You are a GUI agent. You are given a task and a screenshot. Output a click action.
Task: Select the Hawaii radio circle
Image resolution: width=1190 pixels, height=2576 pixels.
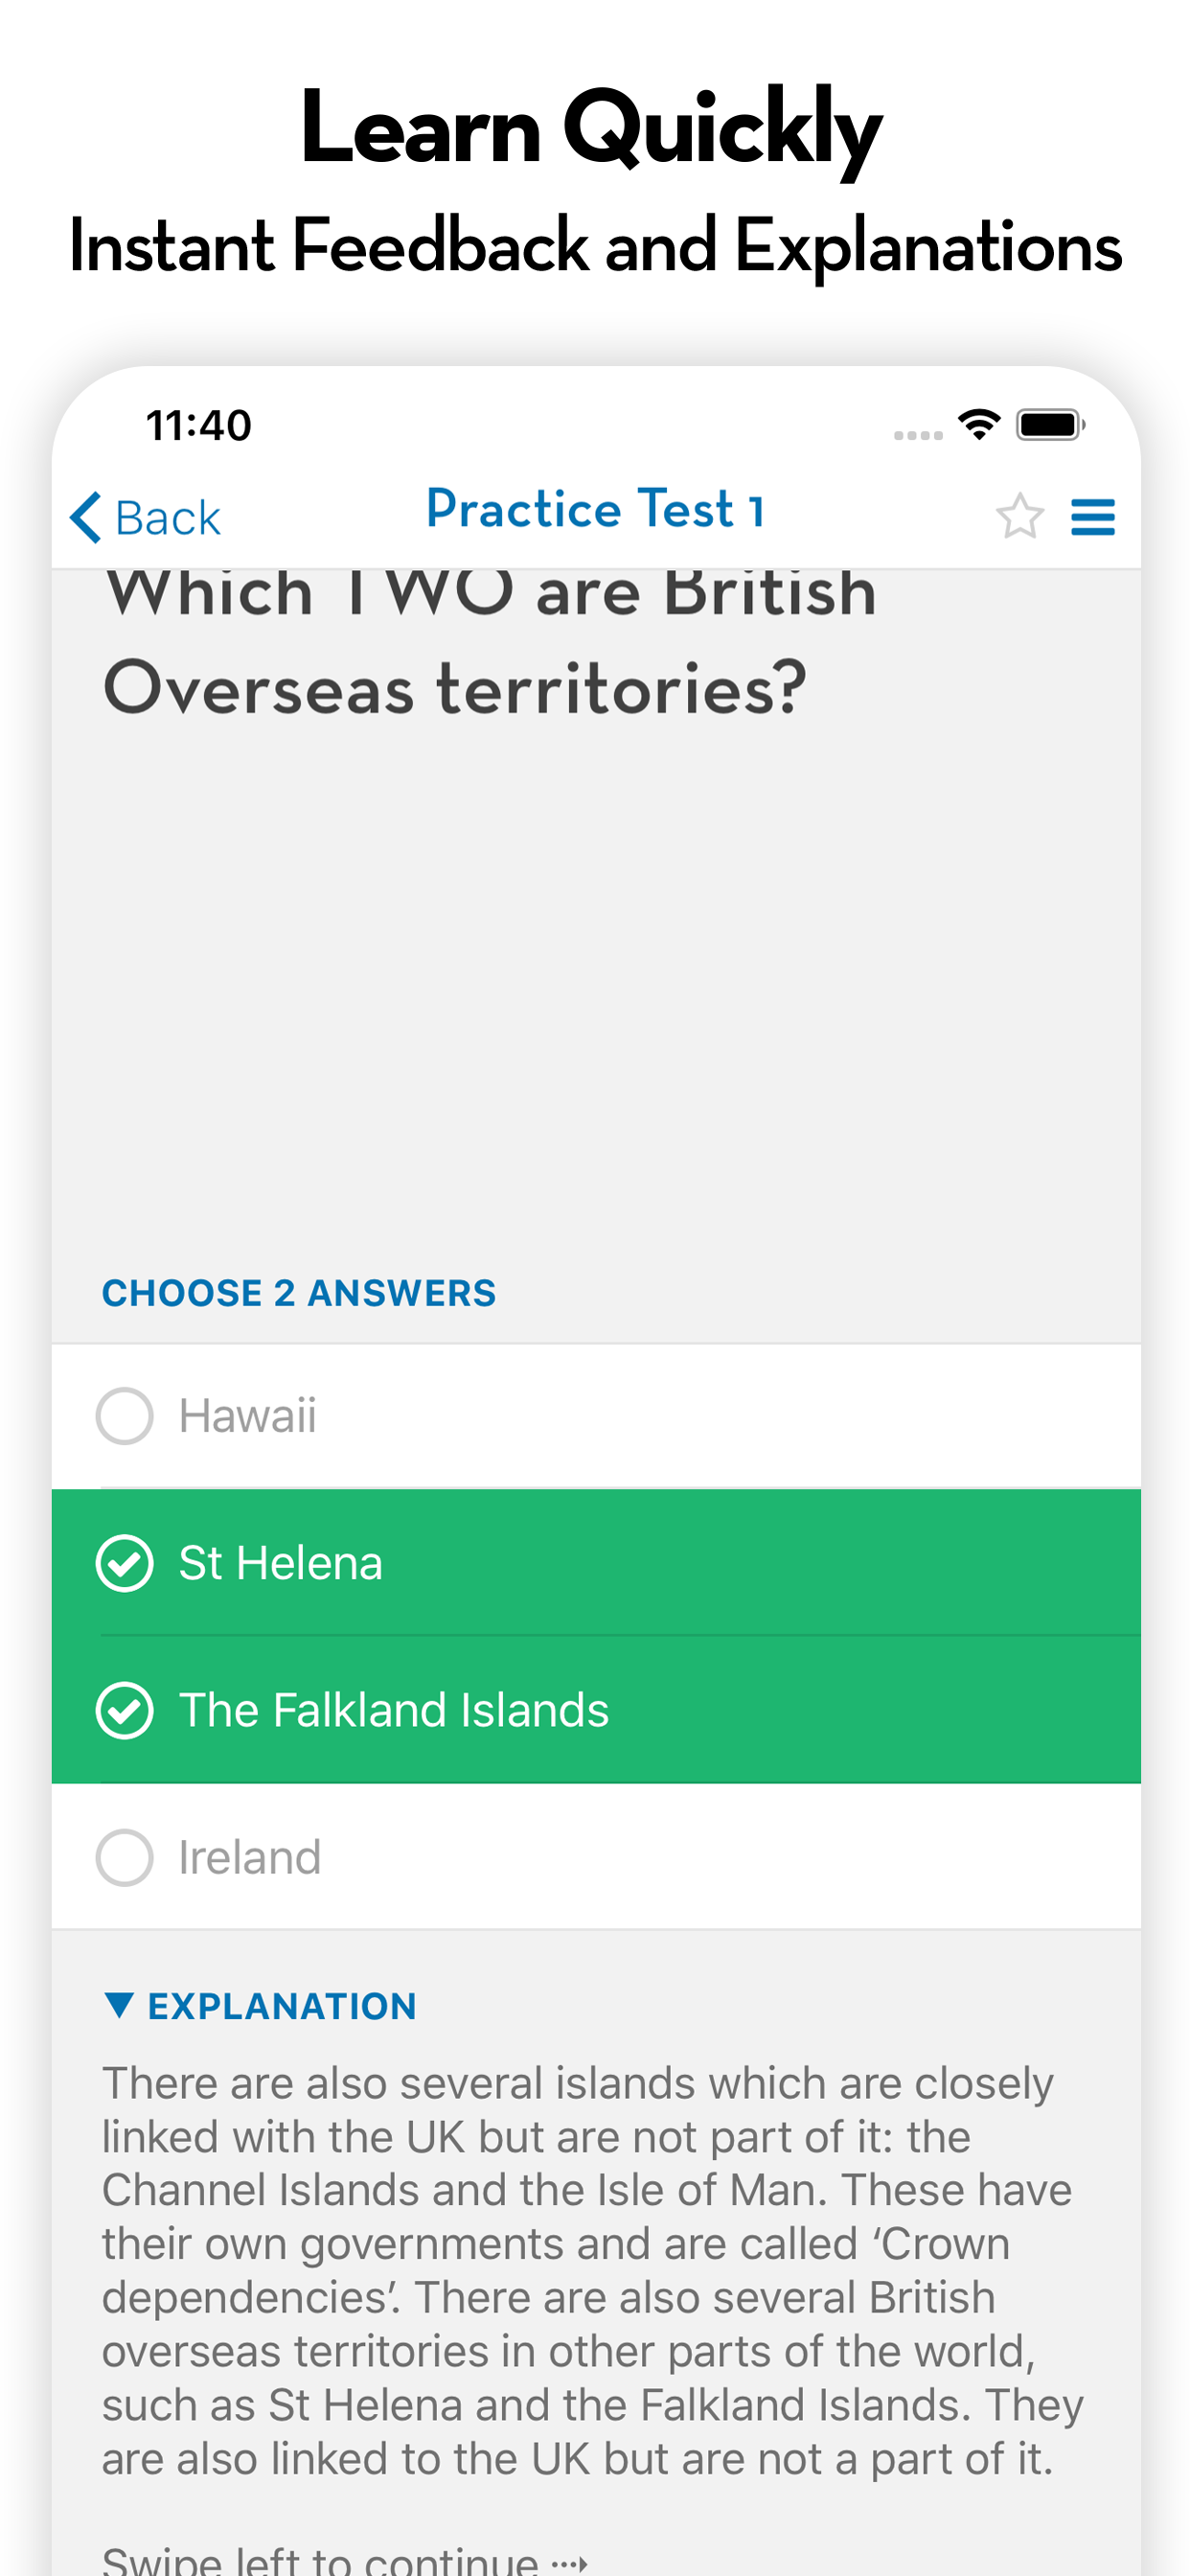tap(124, 1416)
